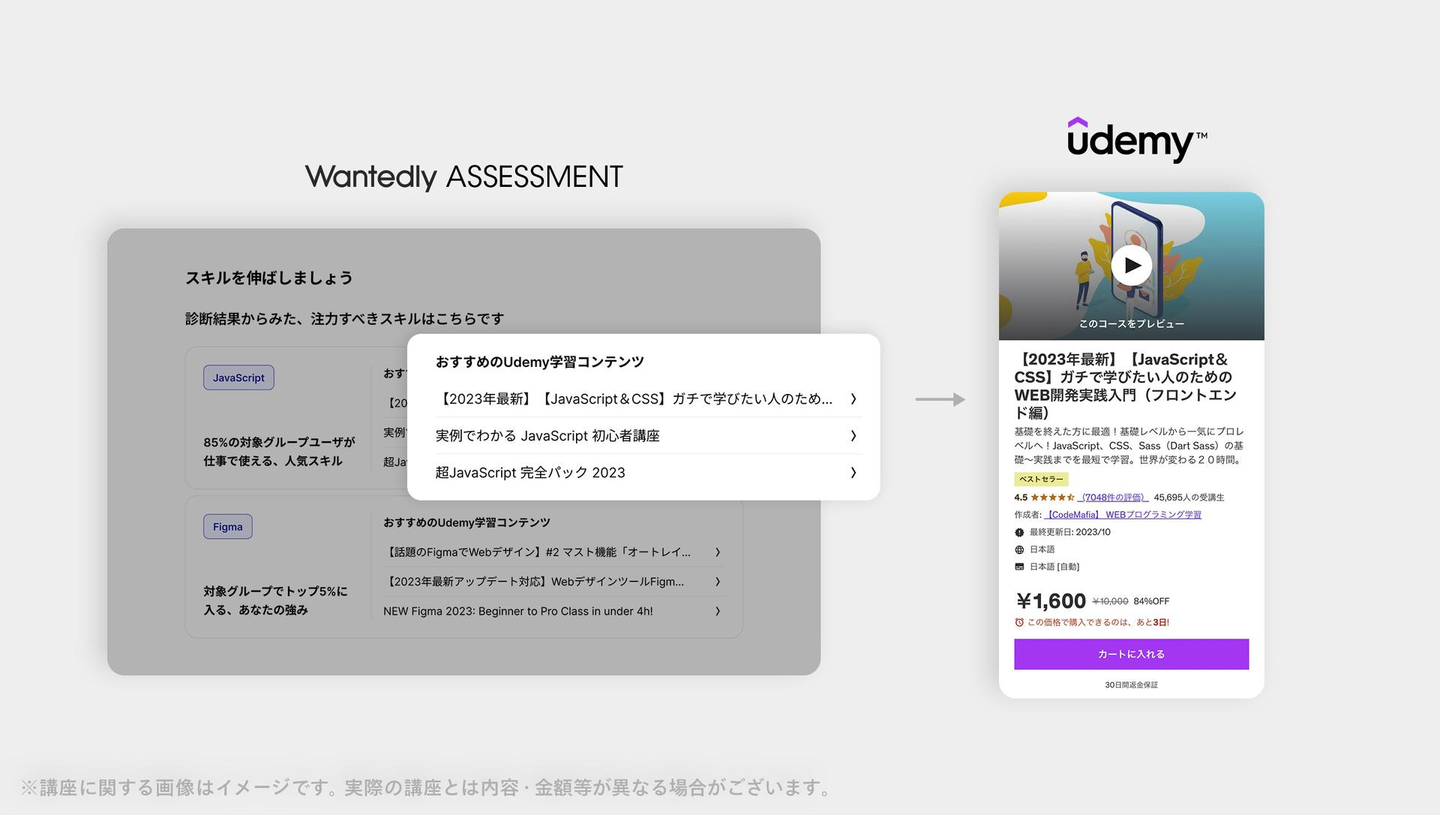
Task: Click the last-updated badge icon beside 最終更新日
Action: click(1019, 532)
